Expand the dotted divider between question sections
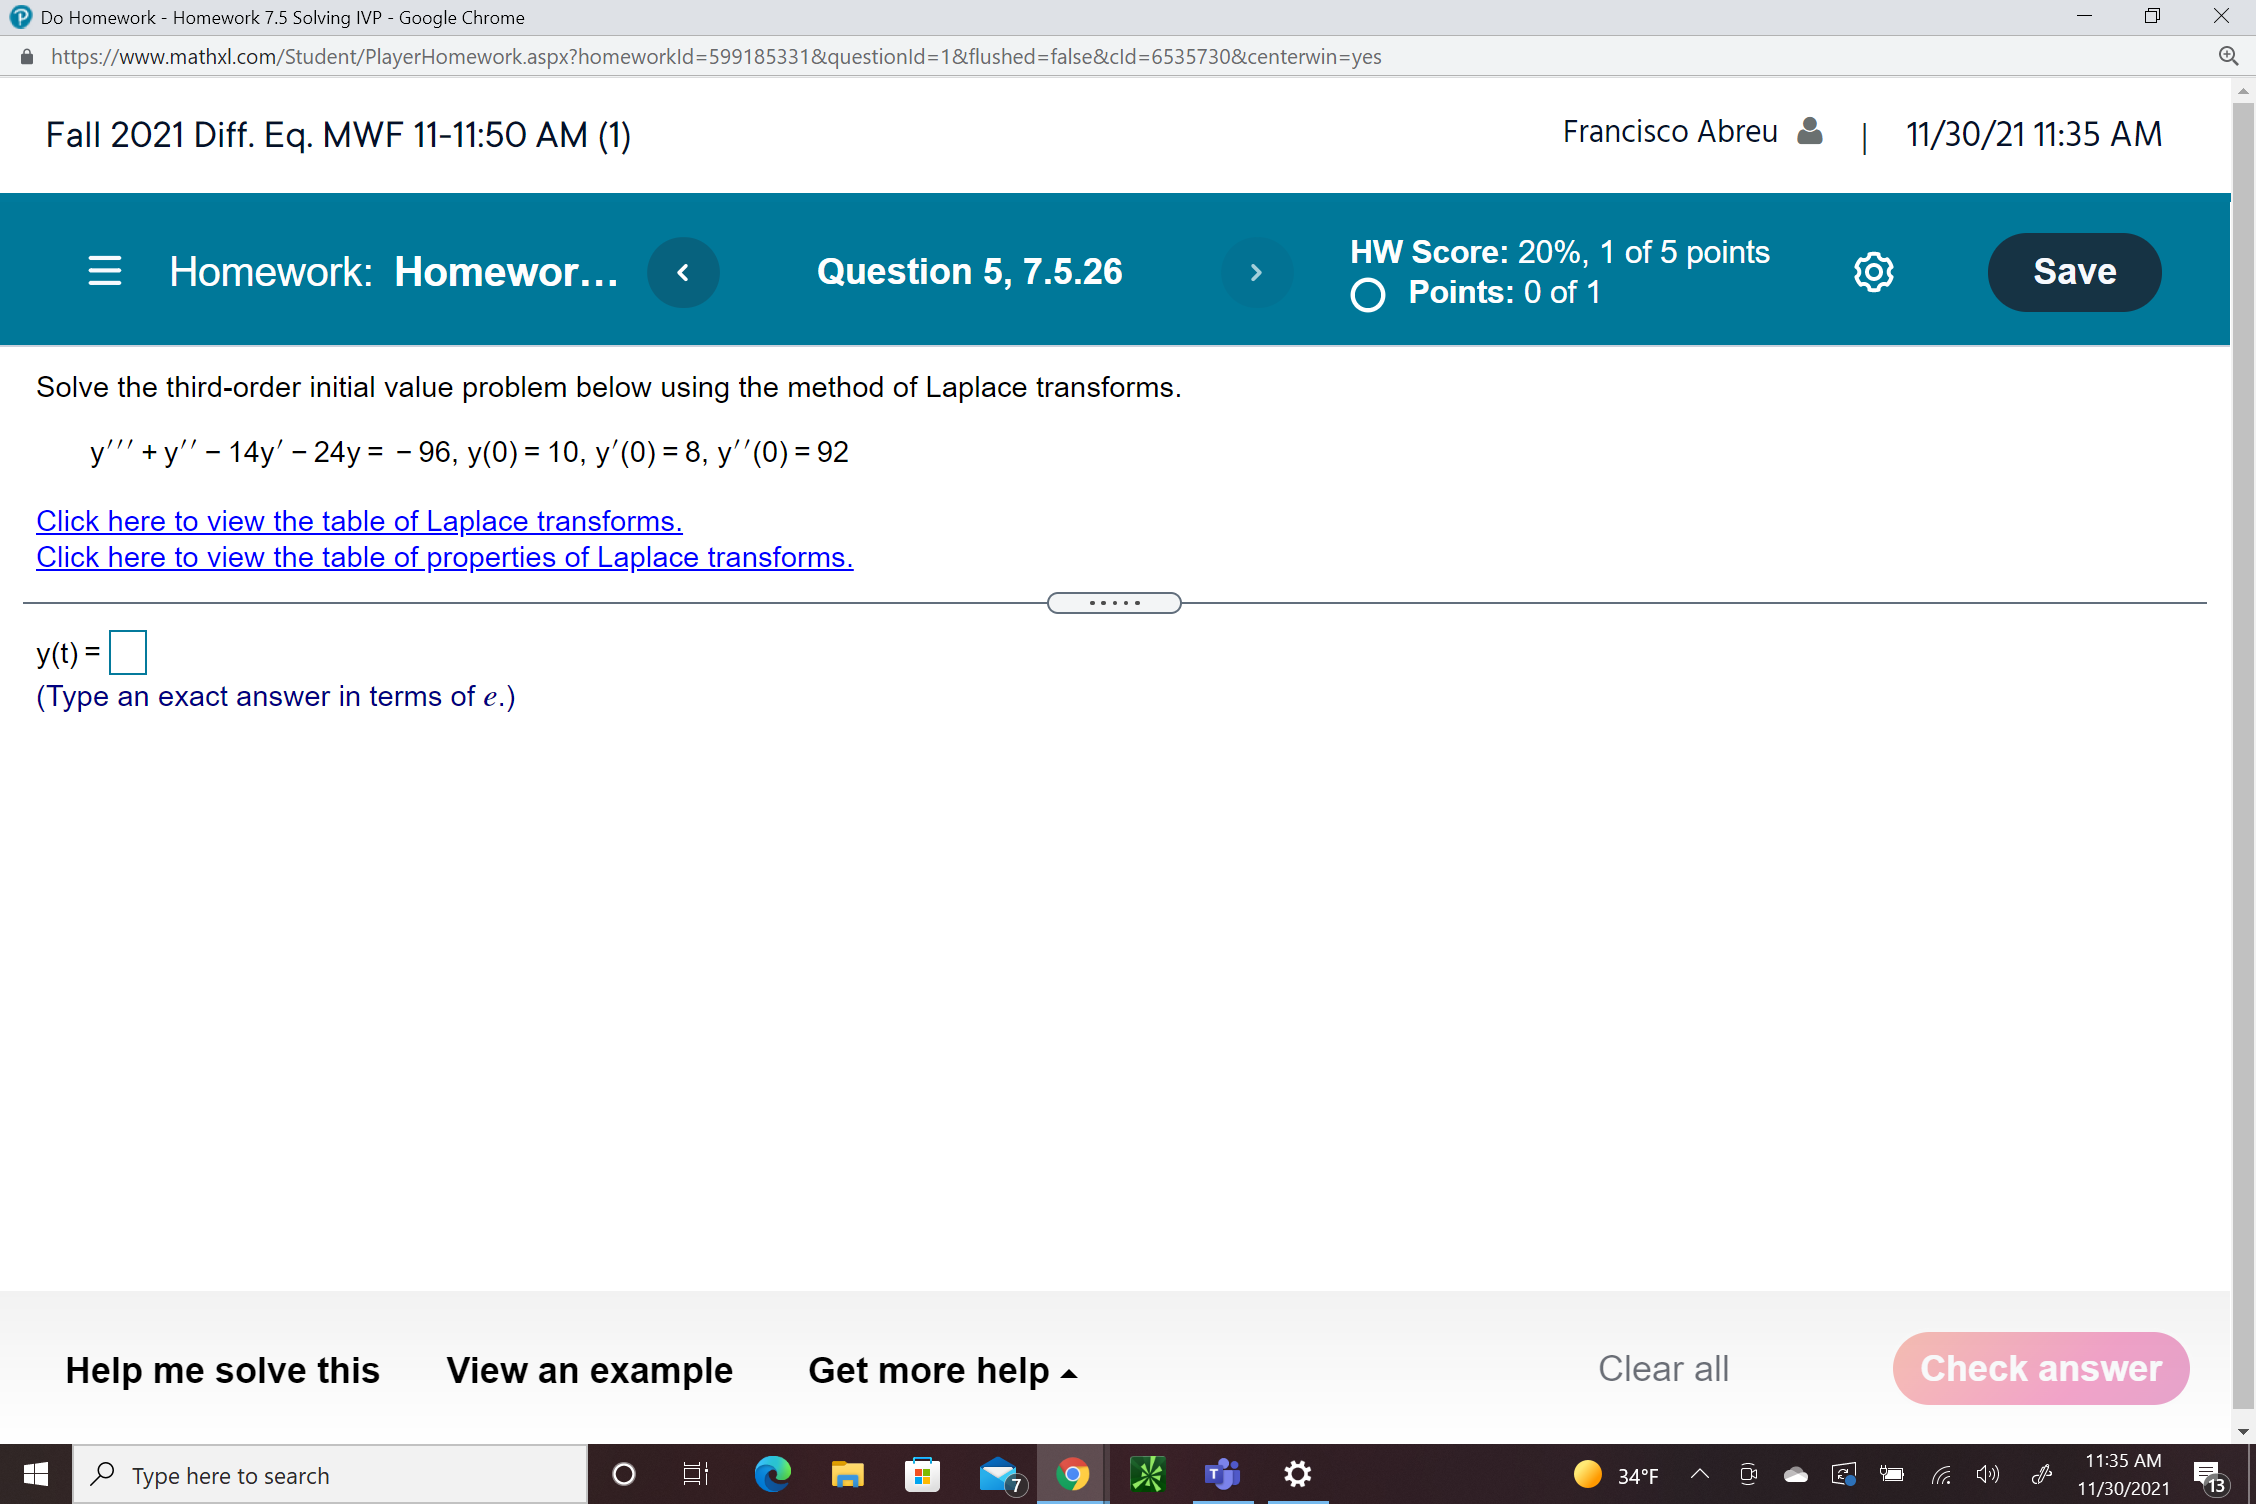 click(x=1114, y=602)
